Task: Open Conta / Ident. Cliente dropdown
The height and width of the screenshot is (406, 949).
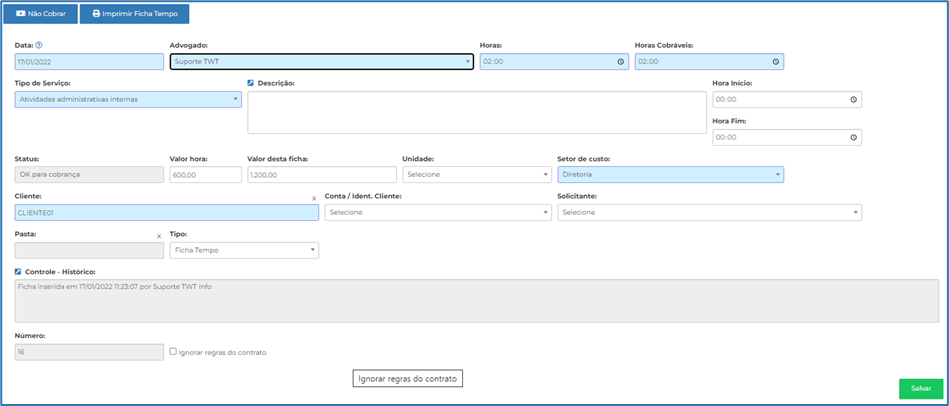Action: point(438,212)
